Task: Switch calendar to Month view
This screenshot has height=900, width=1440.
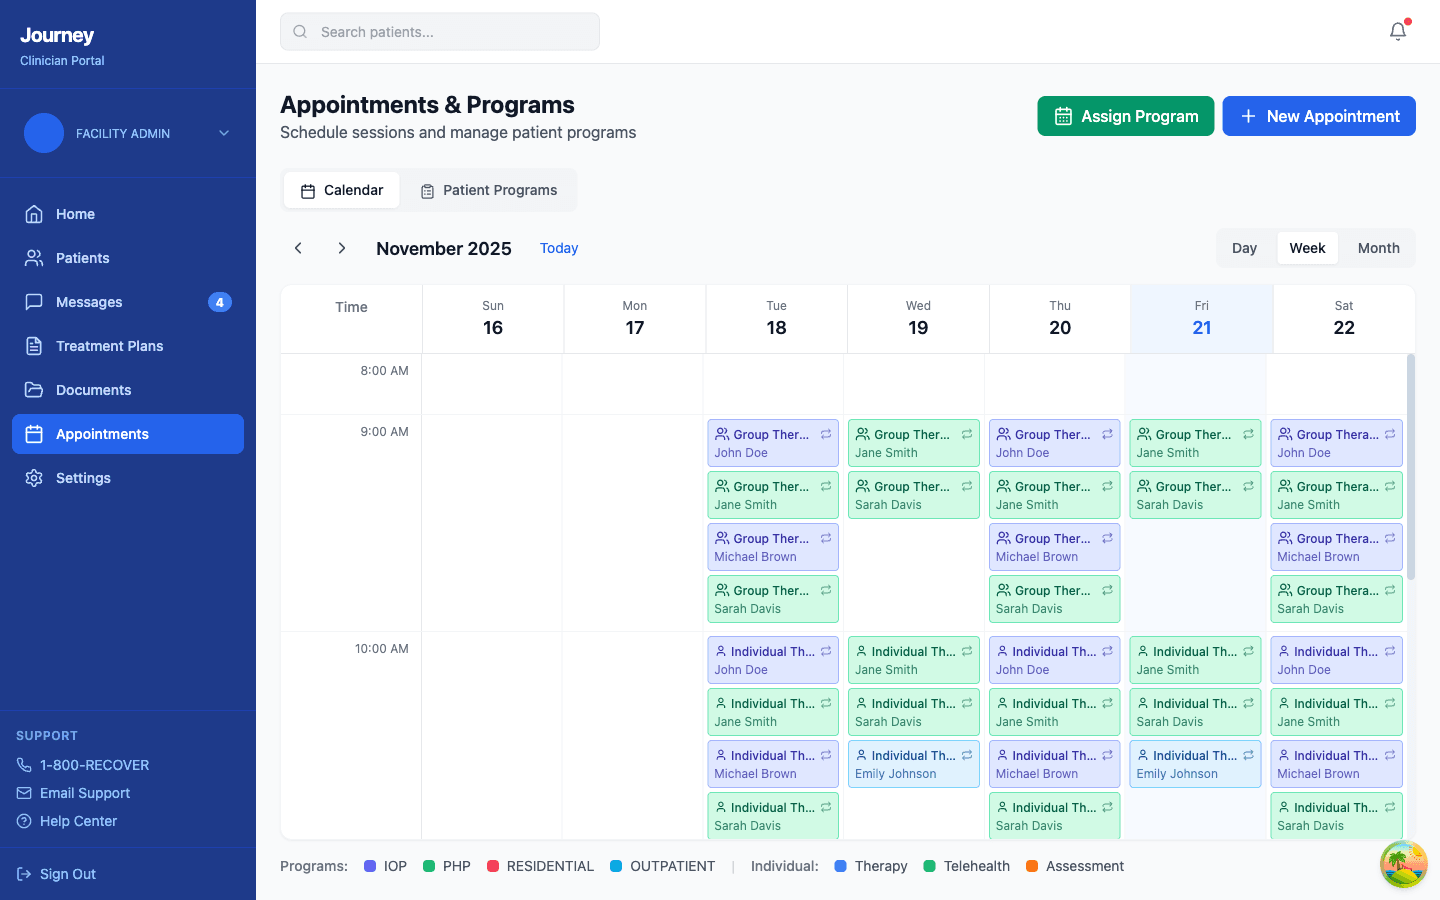Action: tap(1378, 247)
